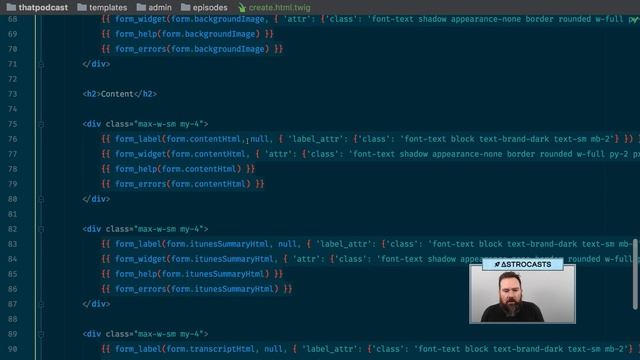Screen dimensions: 640x360
Task: Click form_help(form.itunesSummaryHtml) on line 85
Action: coord(192,274)
